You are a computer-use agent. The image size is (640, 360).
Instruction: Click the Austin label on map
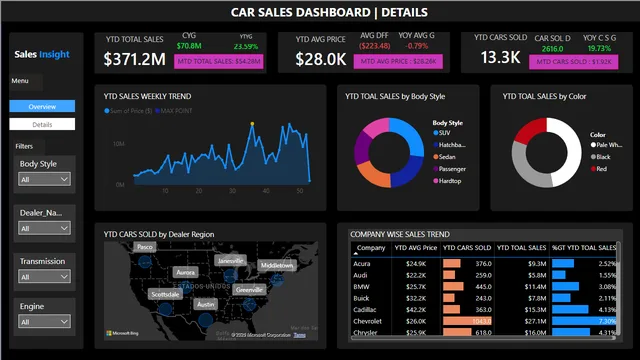(x=206, y=304)
